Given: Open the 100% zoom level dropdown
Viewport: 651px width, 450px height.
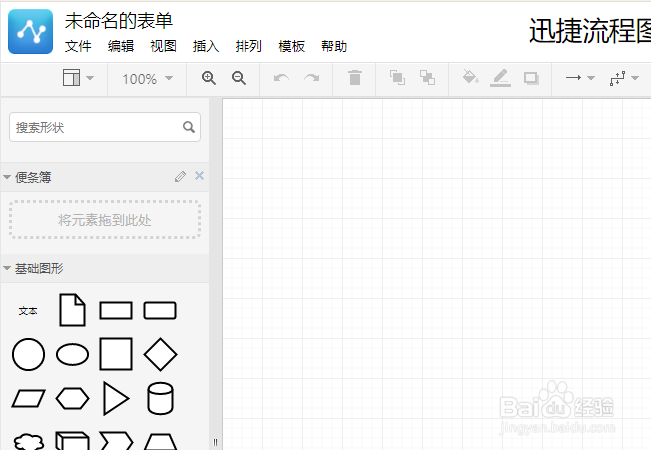Looking at the screenshot, I should point(147,78).
